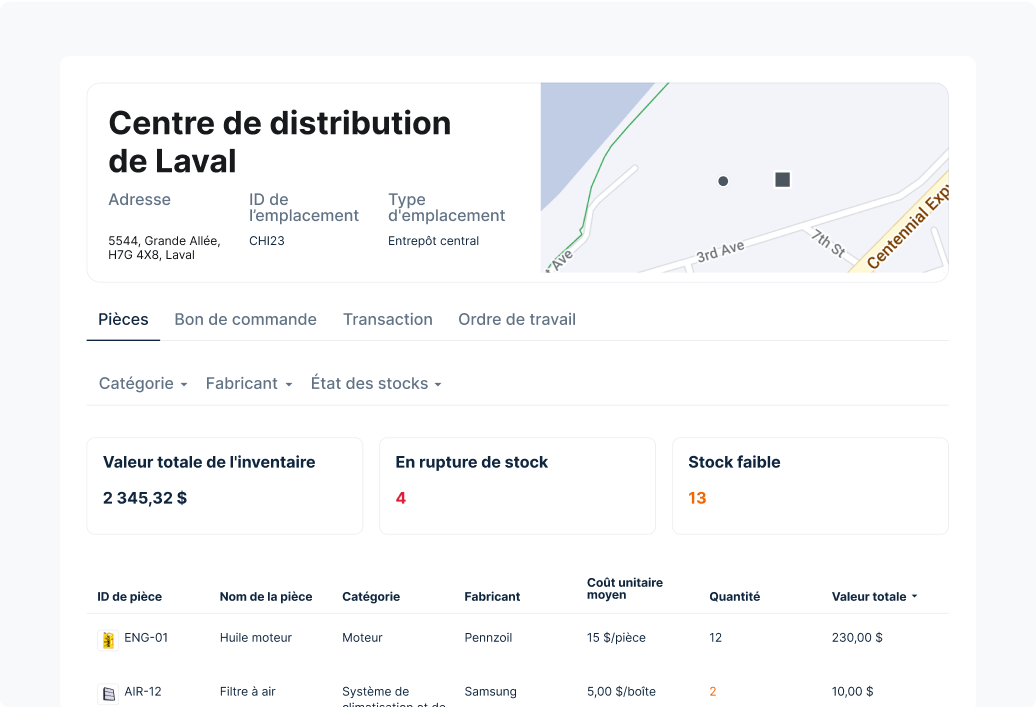This screenshot has height=707, width=1036.
Task: Sort by the Quantité column header
Action: (x=734, y=596)
